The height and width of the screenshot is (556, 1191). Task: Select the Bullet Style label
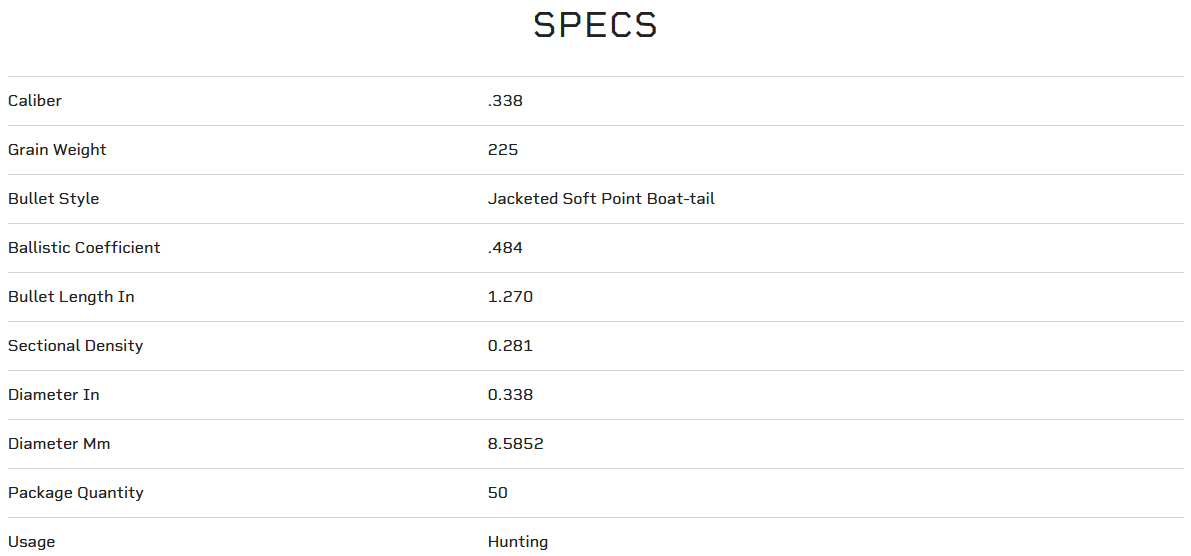click(54, 199)
